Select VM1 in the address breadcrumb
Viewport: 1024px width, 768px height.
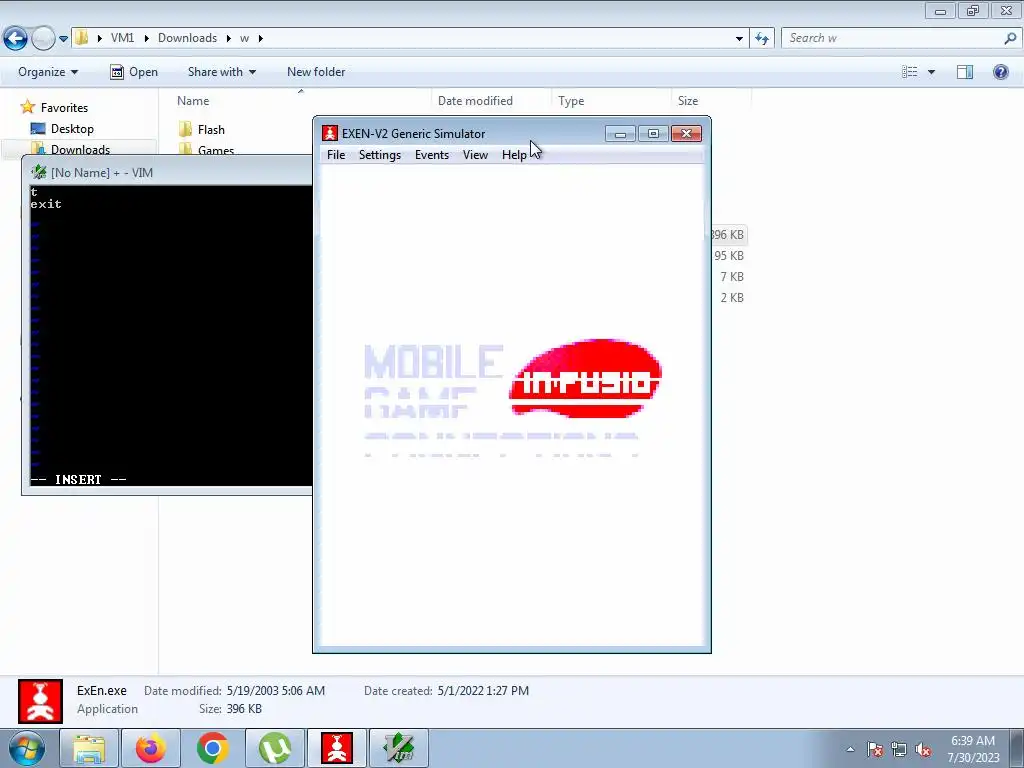pyautogui.click(x=122, y=38)
